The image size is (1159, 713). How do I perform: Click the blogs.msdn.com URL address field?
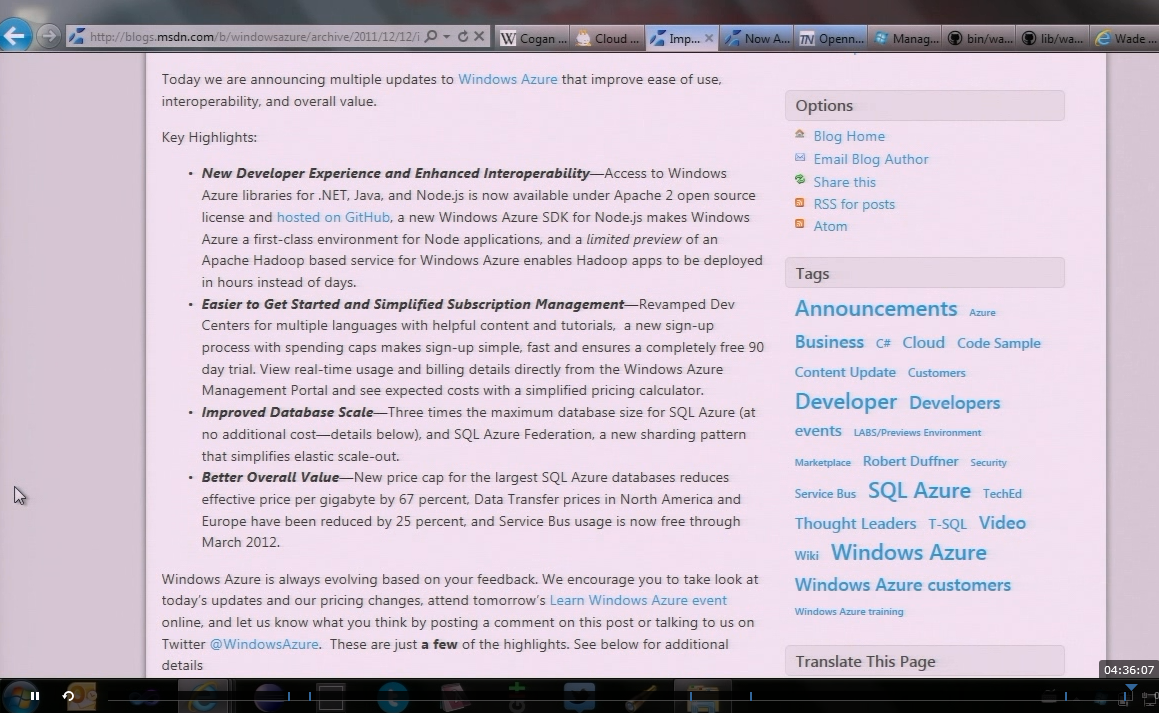[x=254, y=37]
